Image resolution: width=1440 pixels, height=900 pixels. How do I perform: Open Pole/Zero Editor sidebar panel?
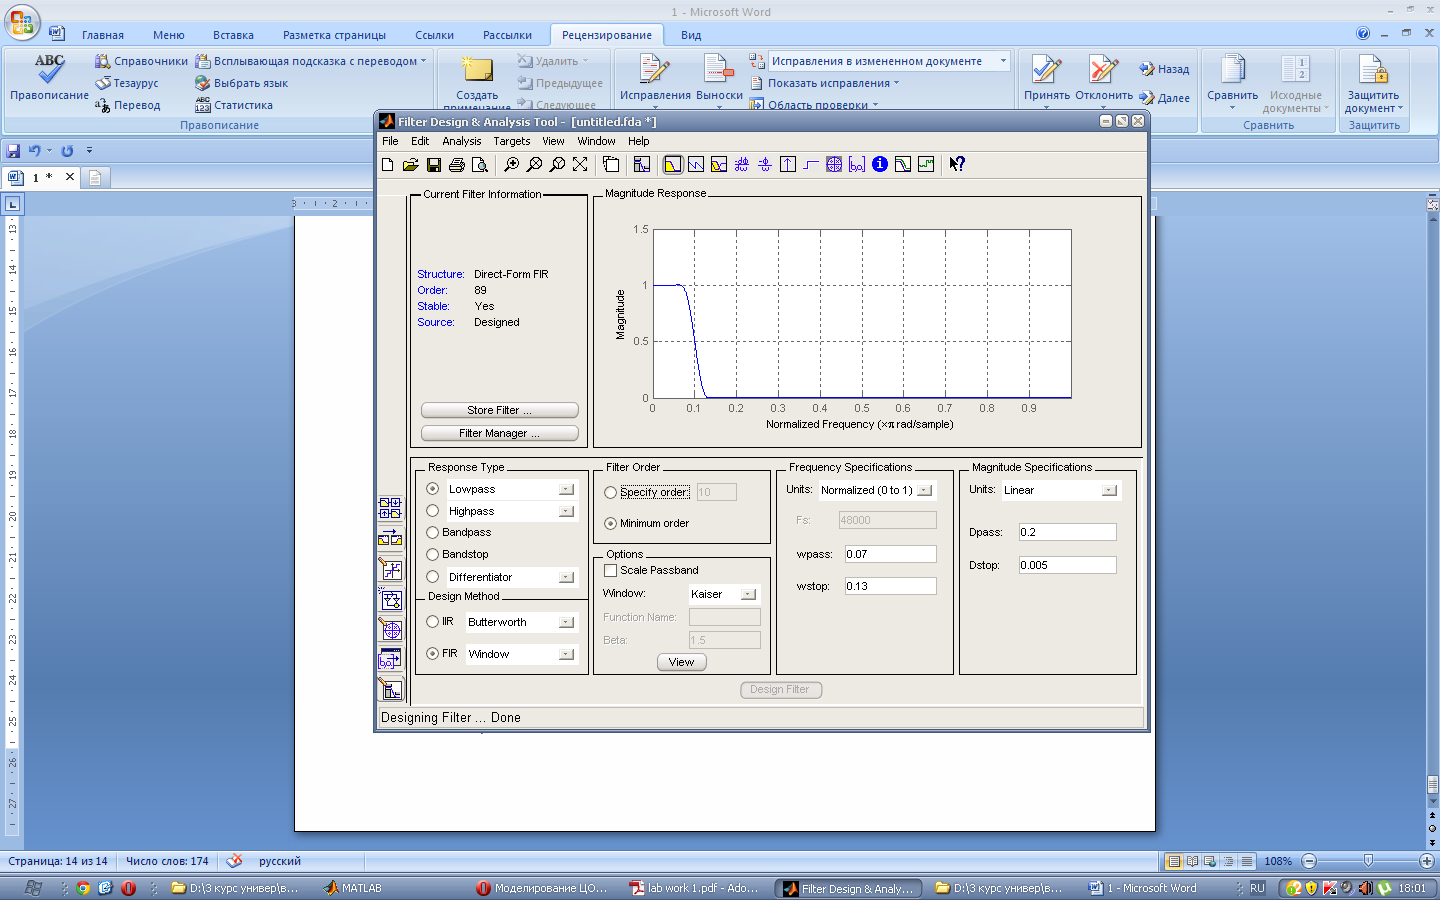[x=390, y=629]
